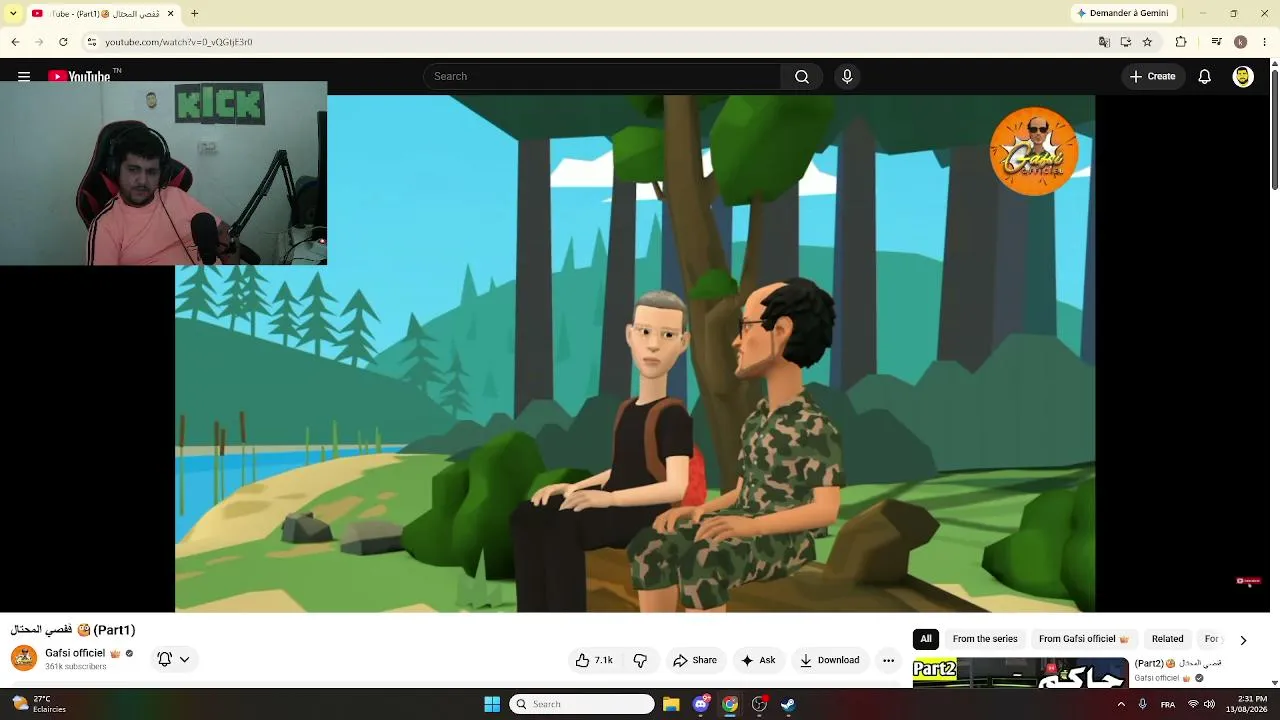Show hidden system tray icons
Image resolution: width=1280 pixels, height=720 pixels.
tap(1121, 704)
